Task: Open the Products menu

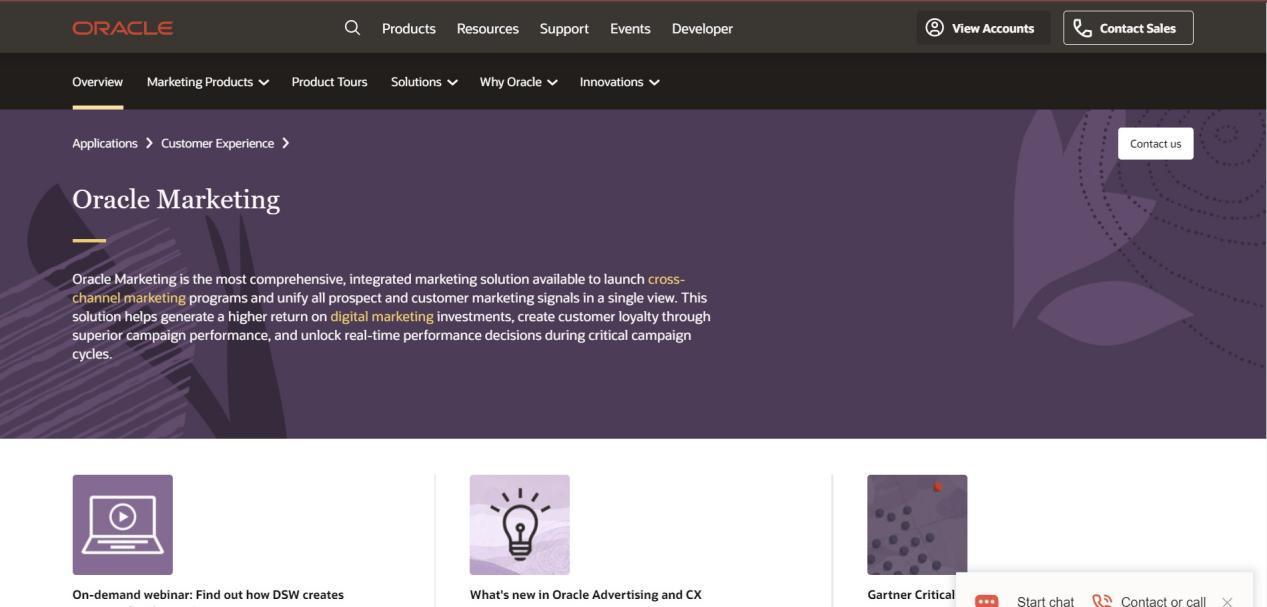Action: point(409,28)
